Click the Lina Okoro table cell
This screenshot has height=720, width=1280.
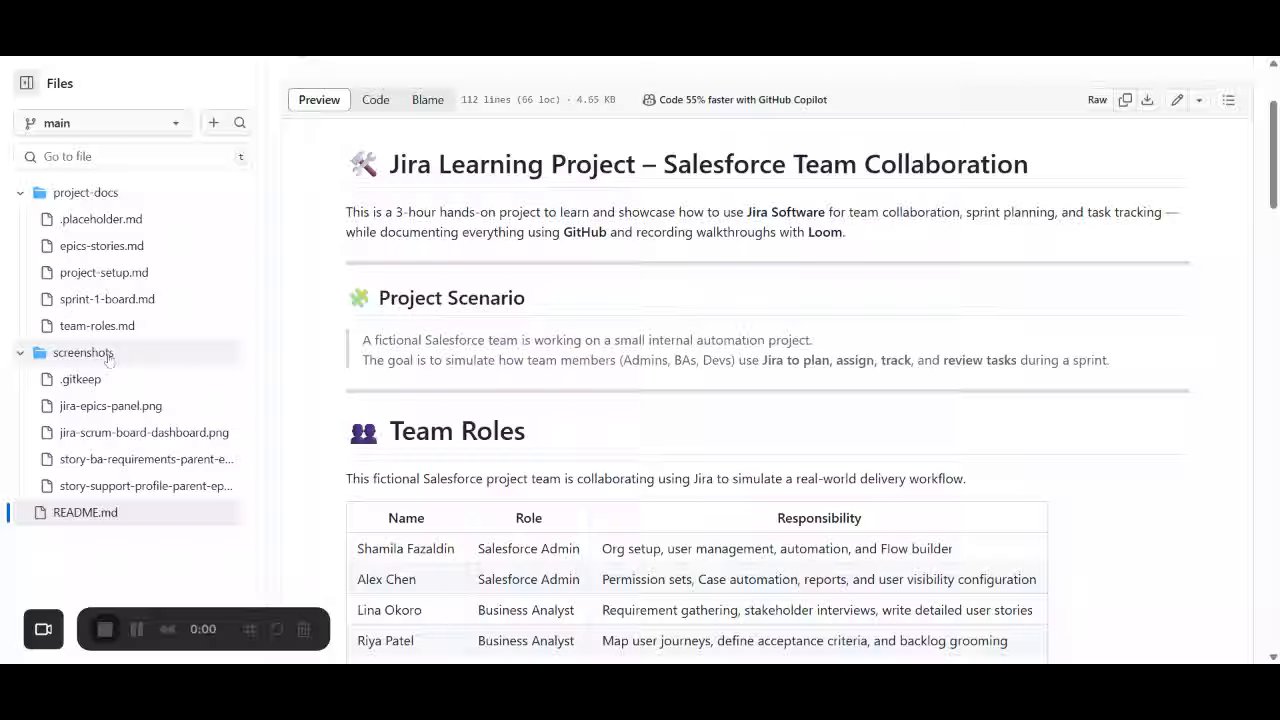click(406, 610)
